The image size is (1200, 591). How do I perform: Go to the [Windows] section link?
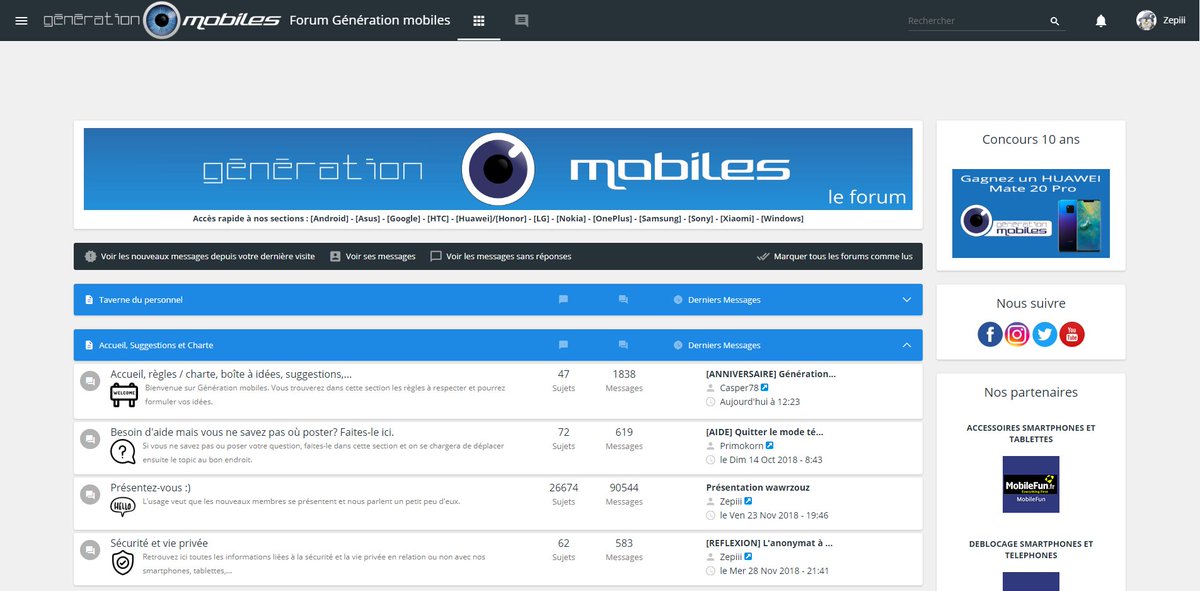(x=783, y=218)
